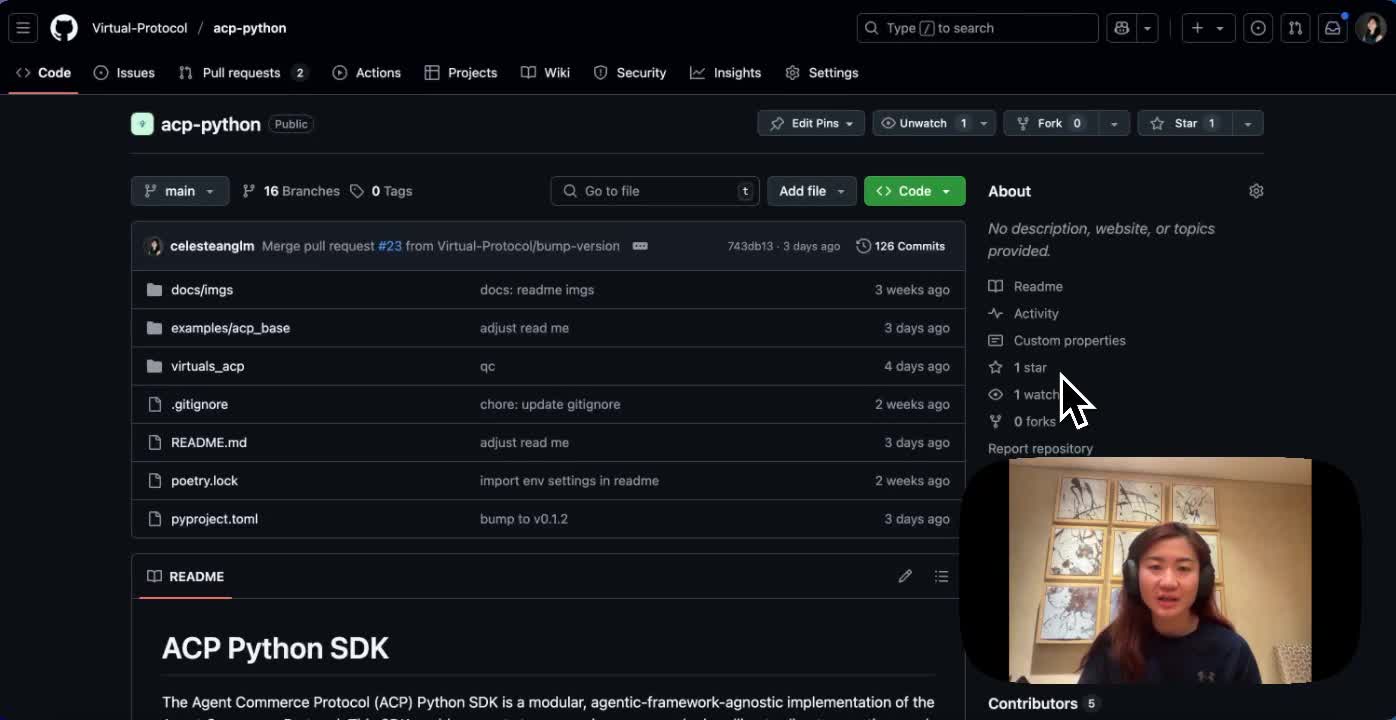View the 0 Tags link
Screen dimensions: 1396x720
381,191
